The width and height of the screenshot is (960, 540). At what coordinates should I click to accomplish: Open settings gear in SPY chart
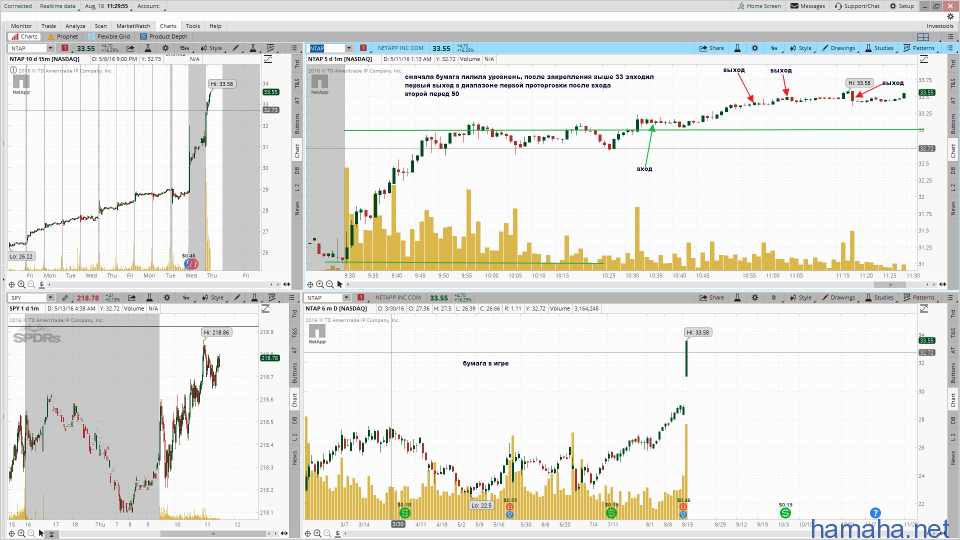(167, 298)
